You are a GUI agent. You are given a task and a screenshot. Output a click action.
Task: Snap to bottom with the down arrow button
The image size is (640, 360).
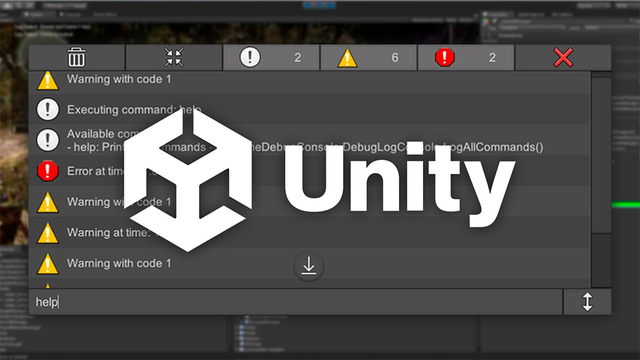click(x=309, y=266)
